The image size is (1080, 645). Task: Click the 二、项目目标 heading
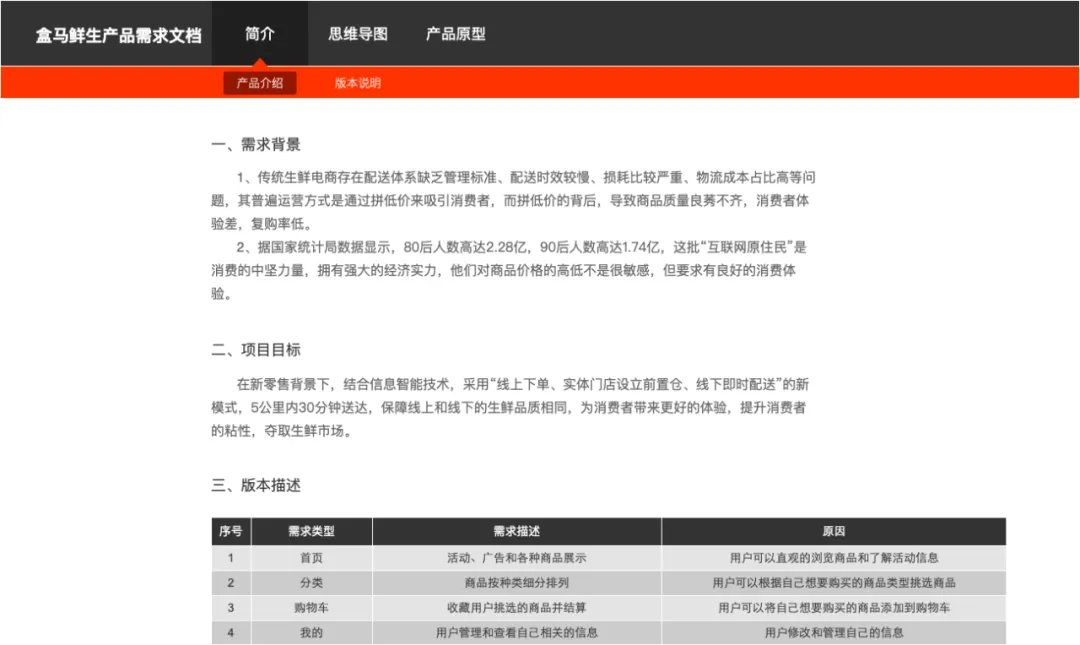click(x=256, y=349)
